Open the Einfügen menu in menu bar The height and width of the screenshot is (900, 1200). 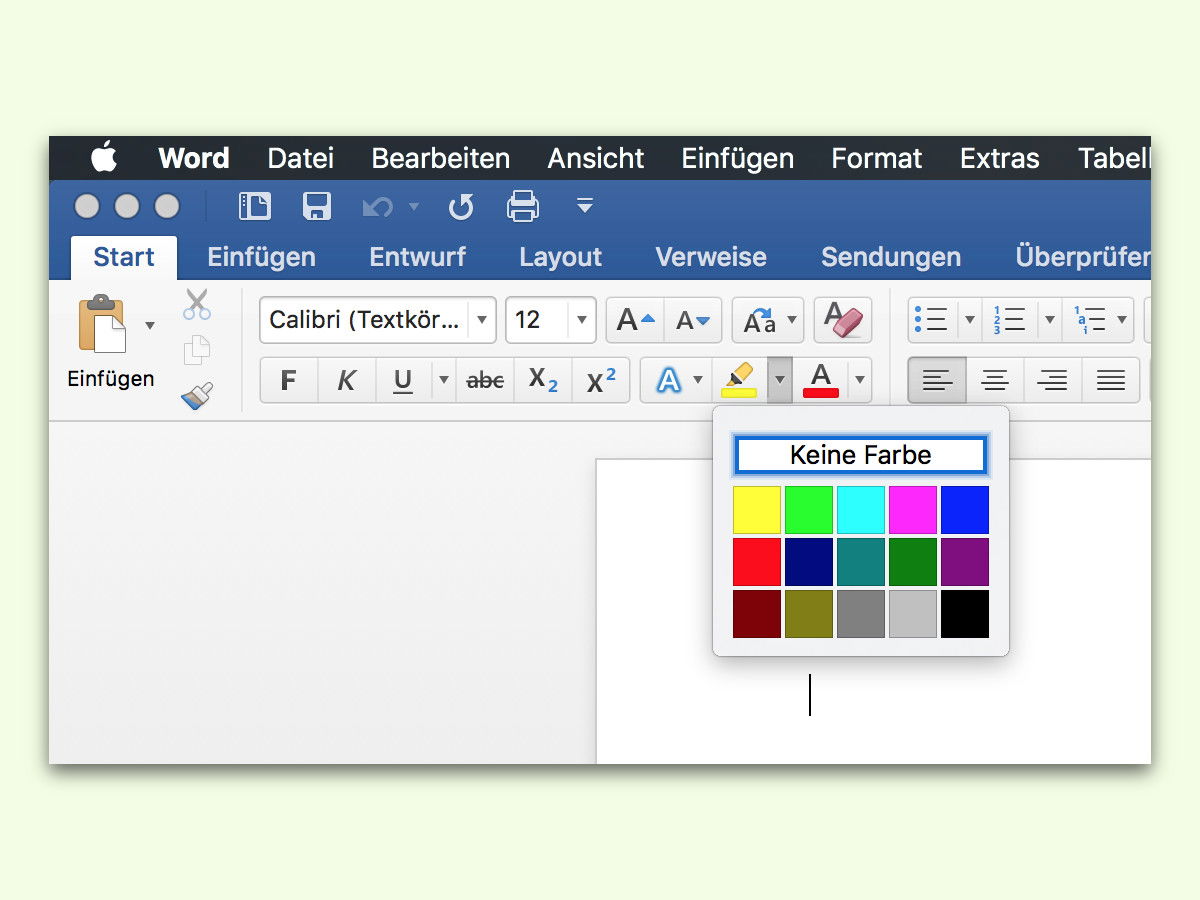(738, 158)
